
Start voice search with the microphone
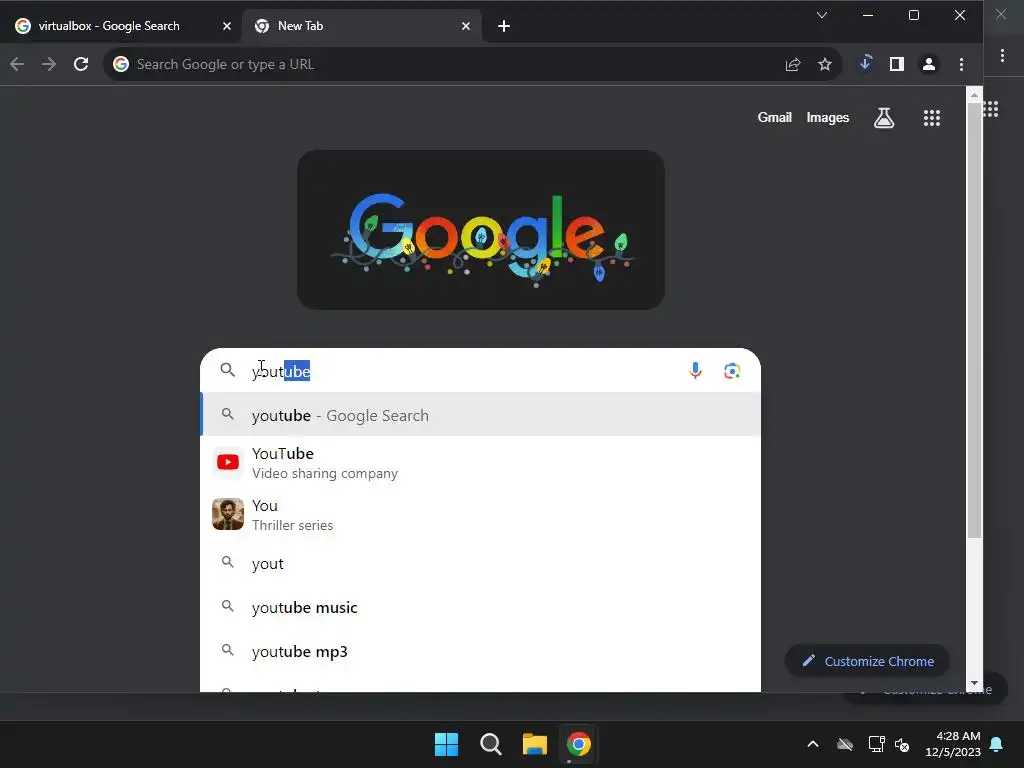click(x=696, y=371)
